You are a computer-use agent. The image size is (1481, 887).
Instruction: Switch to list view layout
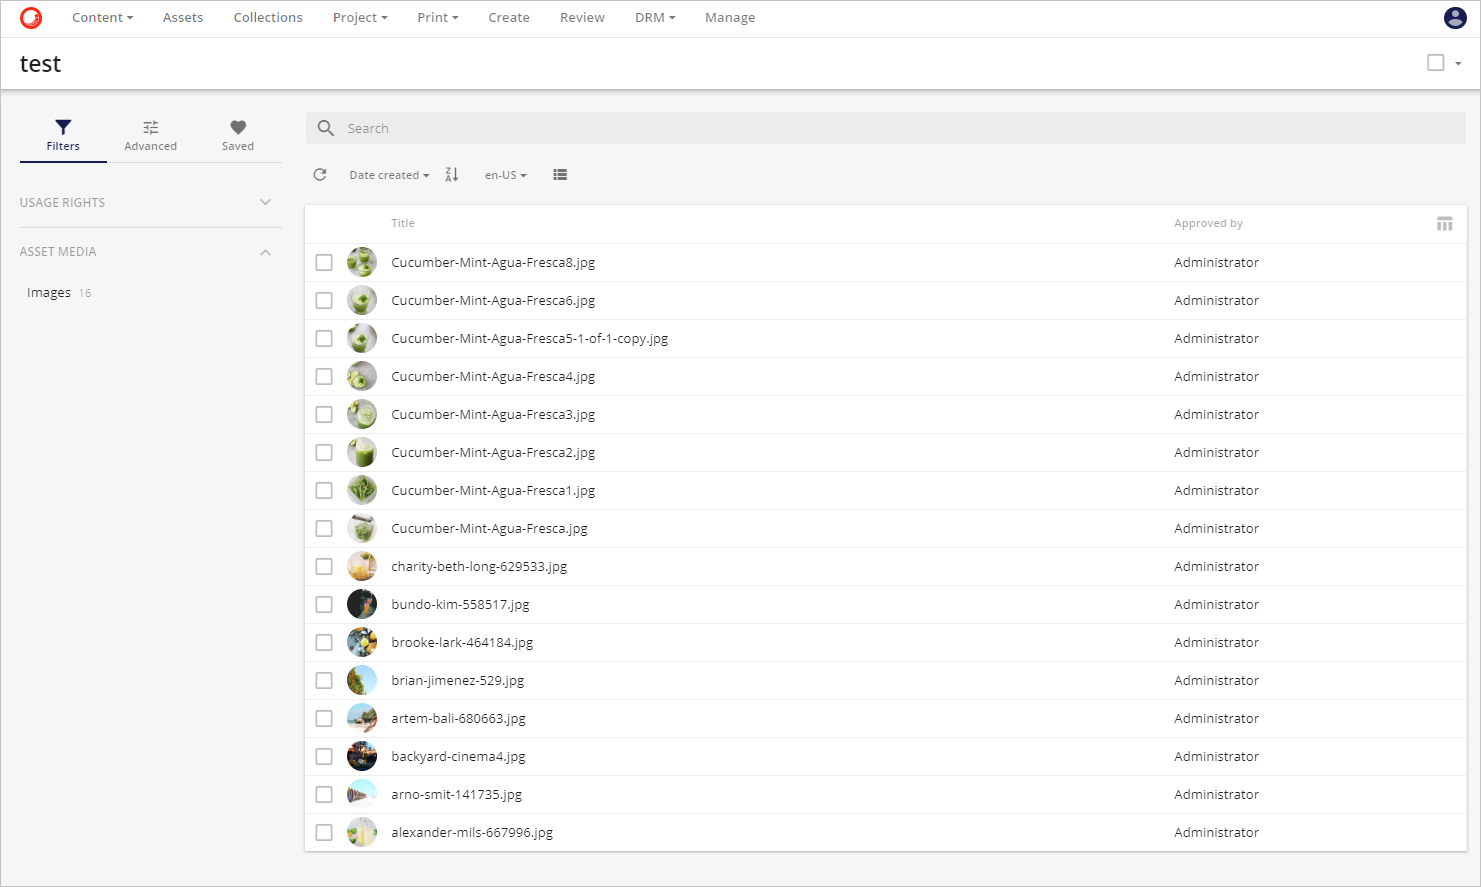560,174
